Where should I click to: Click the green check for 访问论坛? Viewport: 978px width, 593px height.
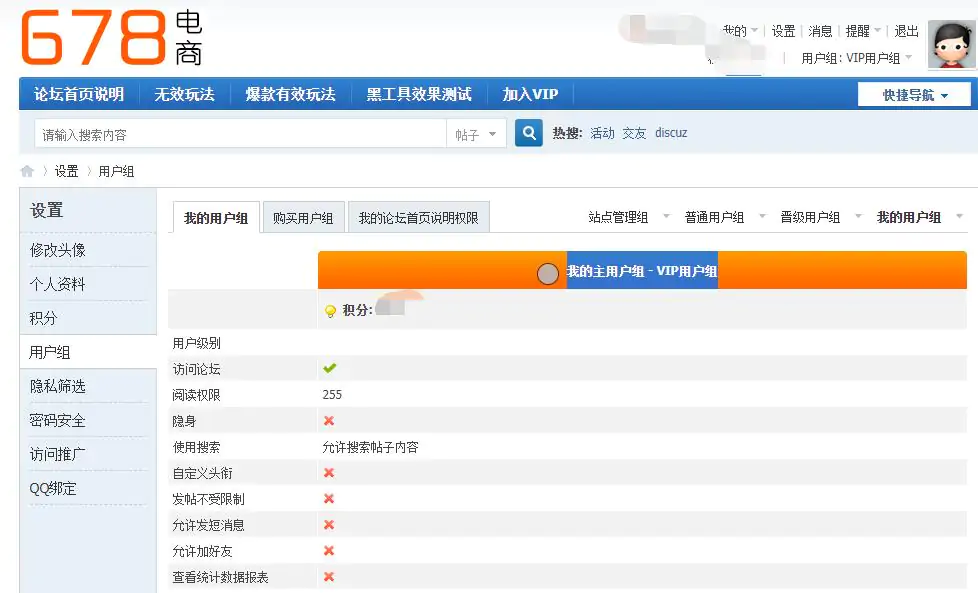329,368
